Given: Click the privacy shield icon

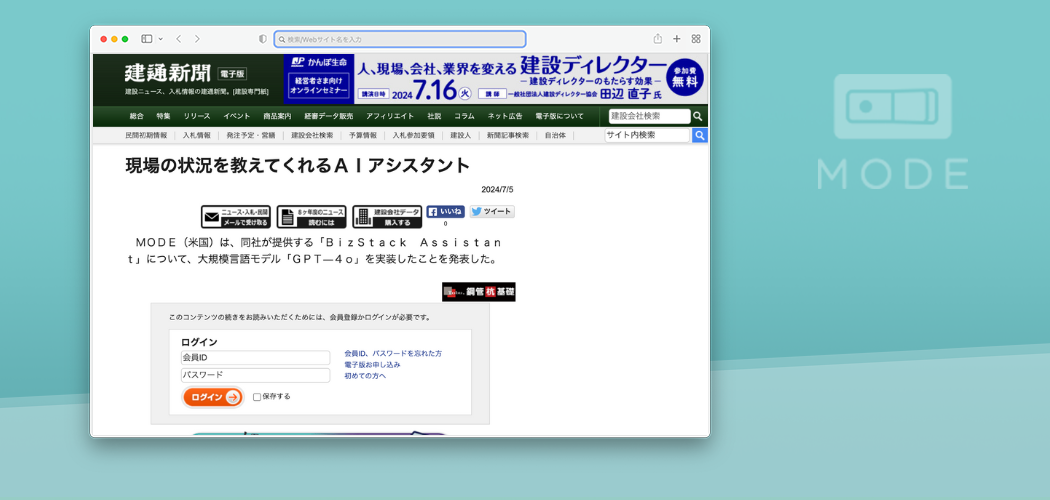Looking at the screenshot, I should (x=263, y=39).
